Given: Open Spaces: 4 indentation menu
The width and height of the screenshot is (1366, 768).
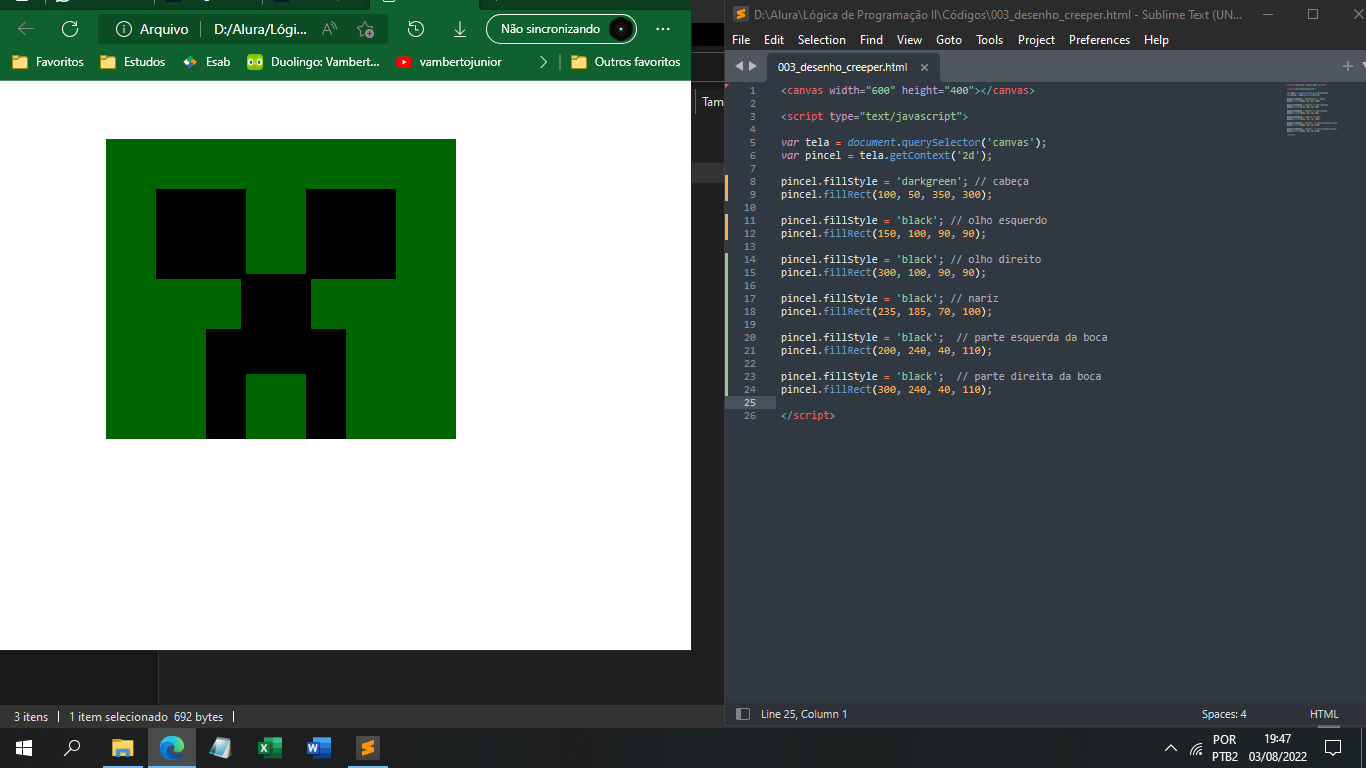Looking at the screenshot, I should [x=1224, y=714].
